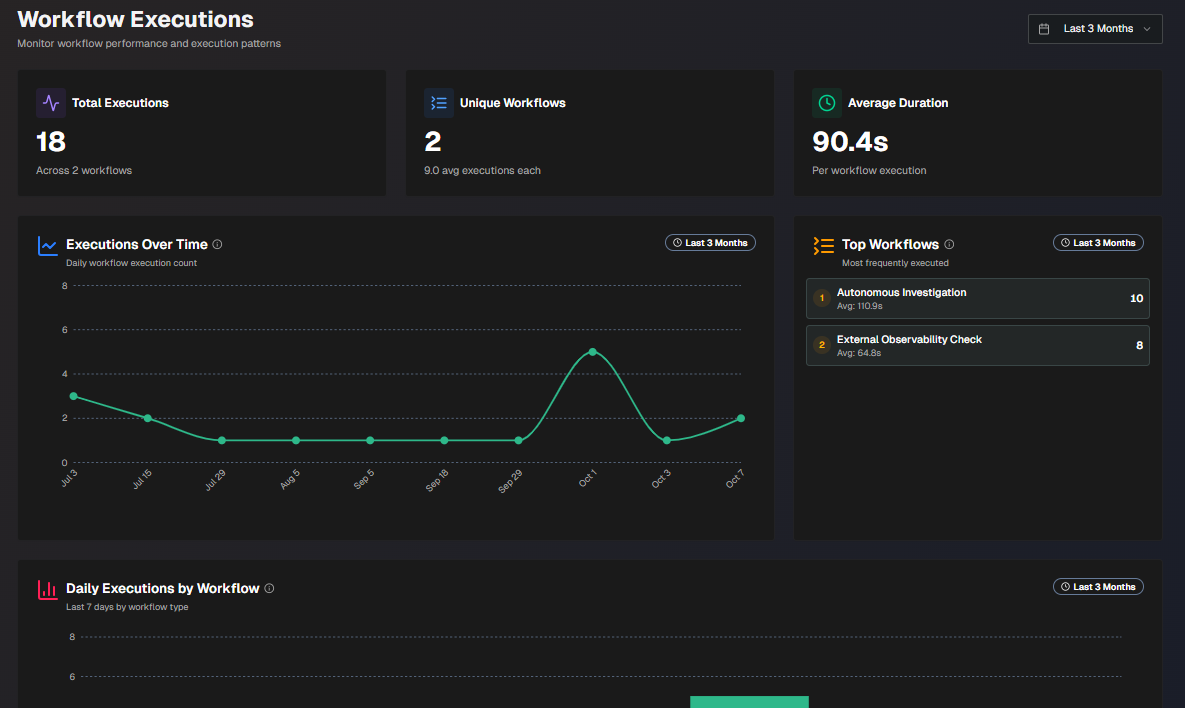Click Last 3 Months badge on Executions chart

coord(710,243)
